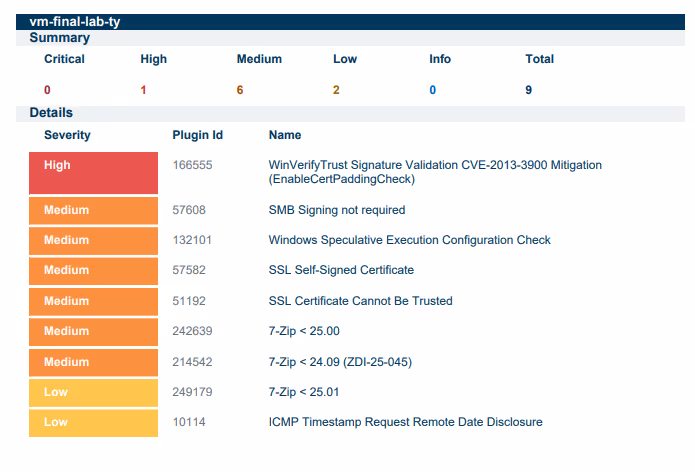Click the Critical column label
Screen dimensions: 695x472
[64, 59]
